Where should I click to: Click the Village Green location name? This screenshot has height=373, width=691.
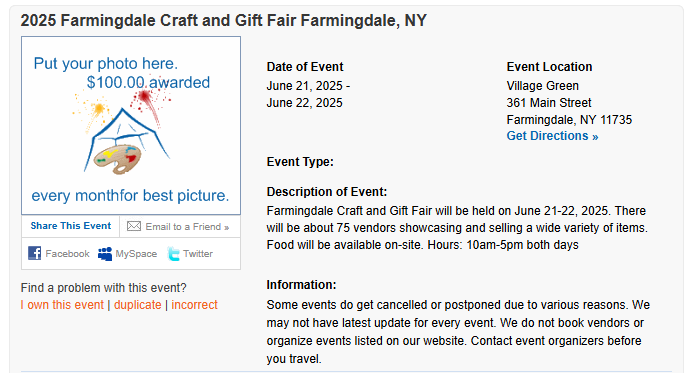pyautogui.click(x=542, y=86)
